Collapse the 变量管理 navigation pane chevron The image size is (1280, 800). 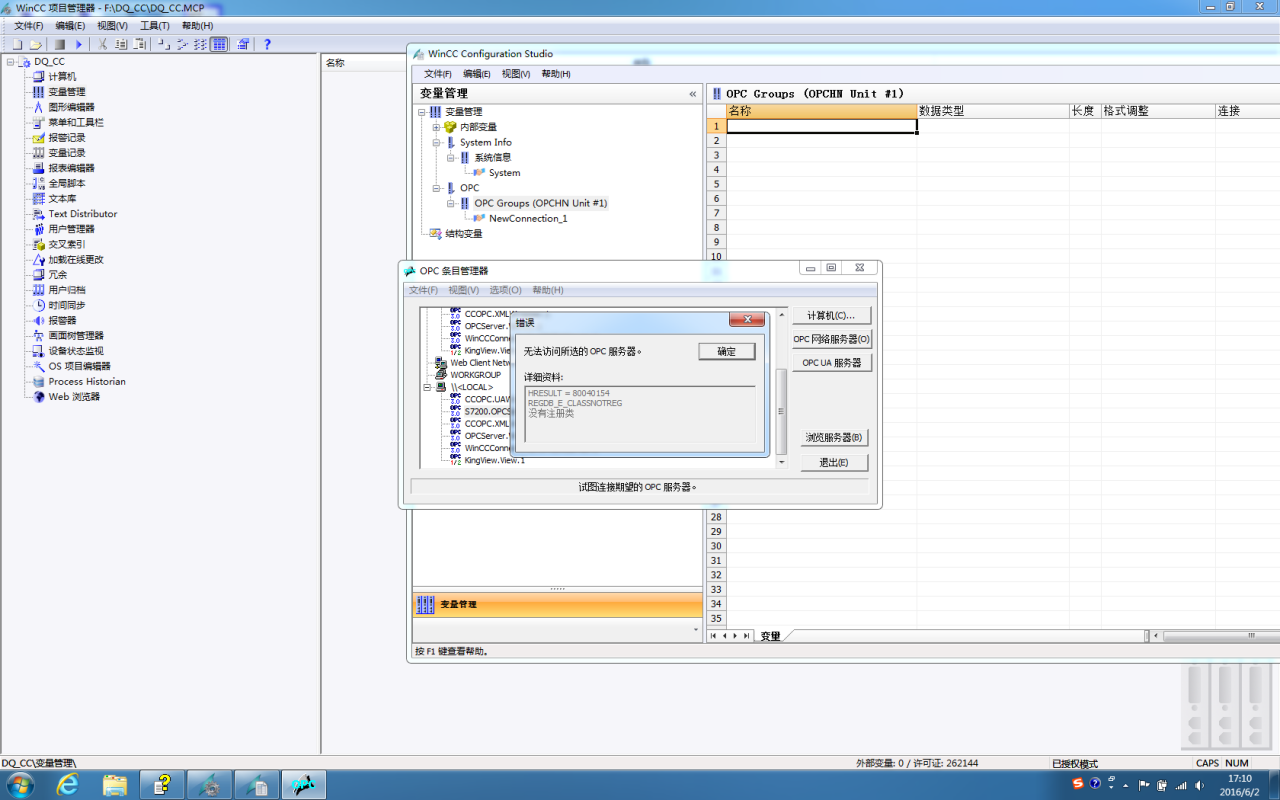(x=693, y=94)
